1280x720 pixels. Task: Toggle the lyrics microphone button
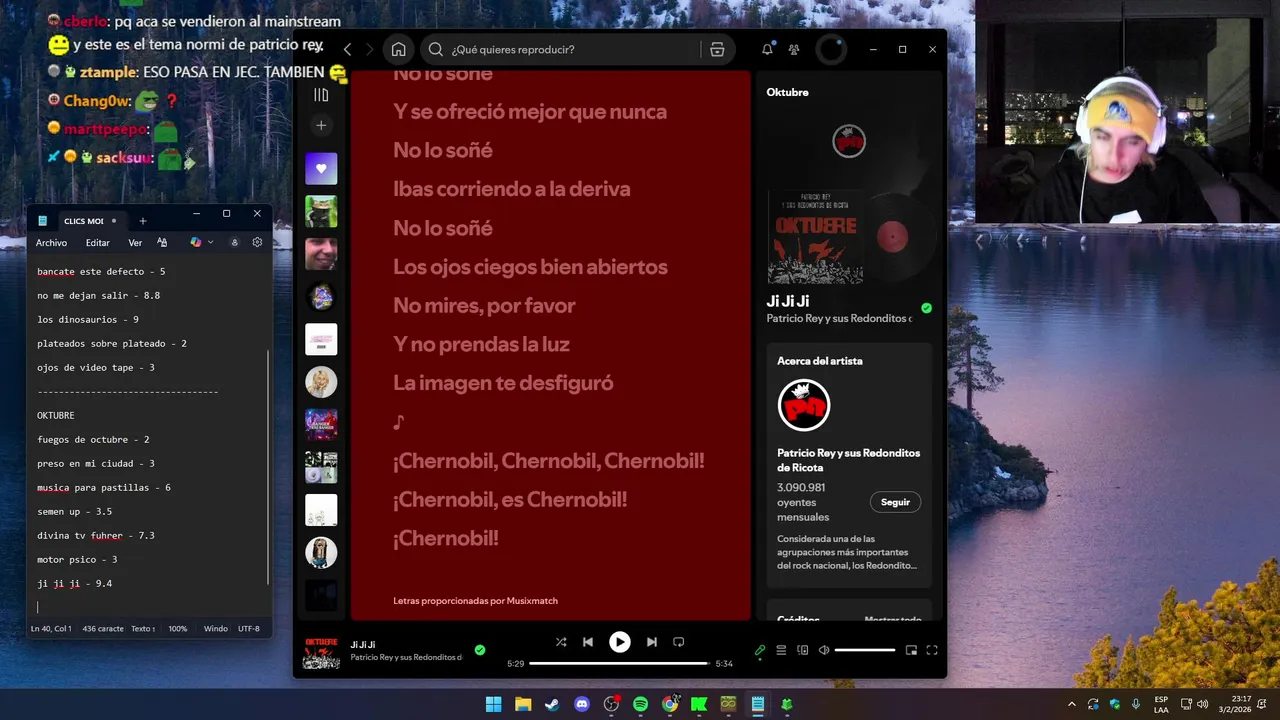point(760,650)
